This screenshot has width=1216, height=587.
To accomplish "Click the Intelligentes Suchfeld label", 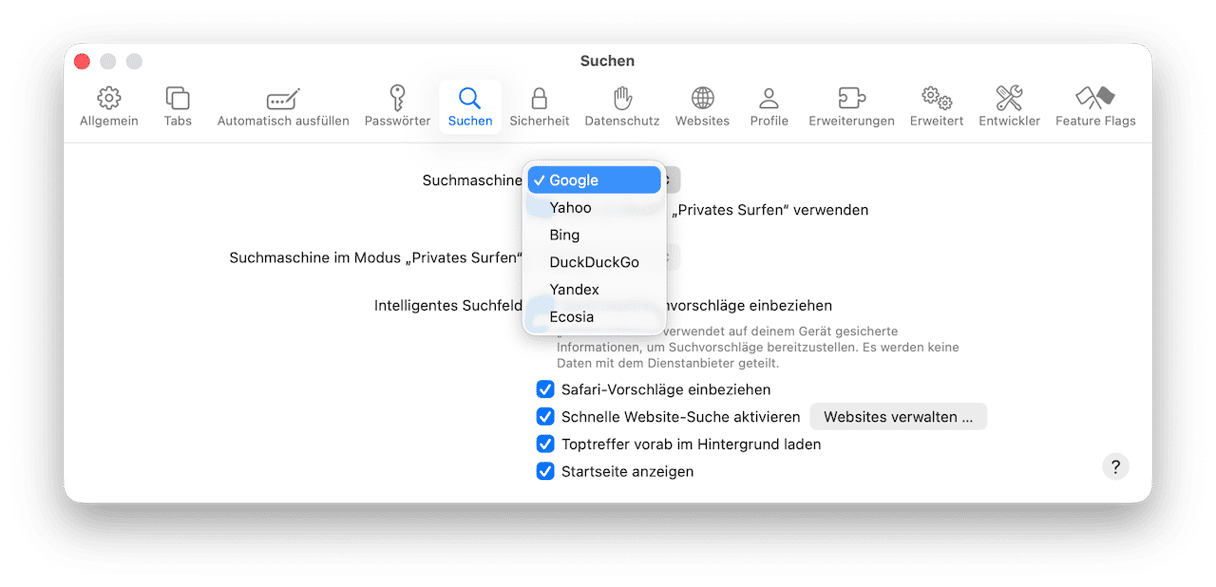I will click(448, 305).
